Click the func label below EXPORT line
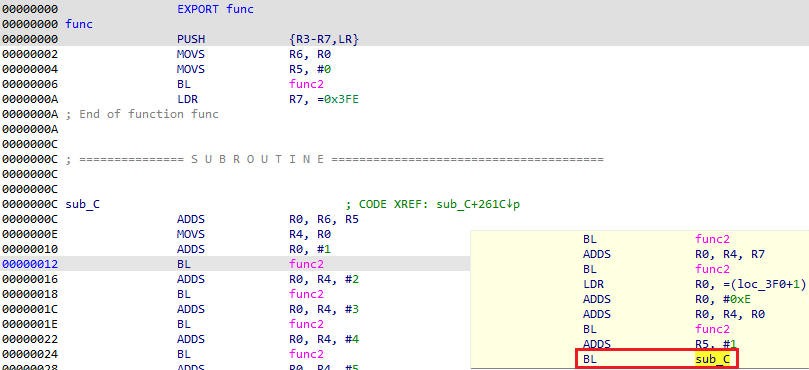 tap(79, 24)
